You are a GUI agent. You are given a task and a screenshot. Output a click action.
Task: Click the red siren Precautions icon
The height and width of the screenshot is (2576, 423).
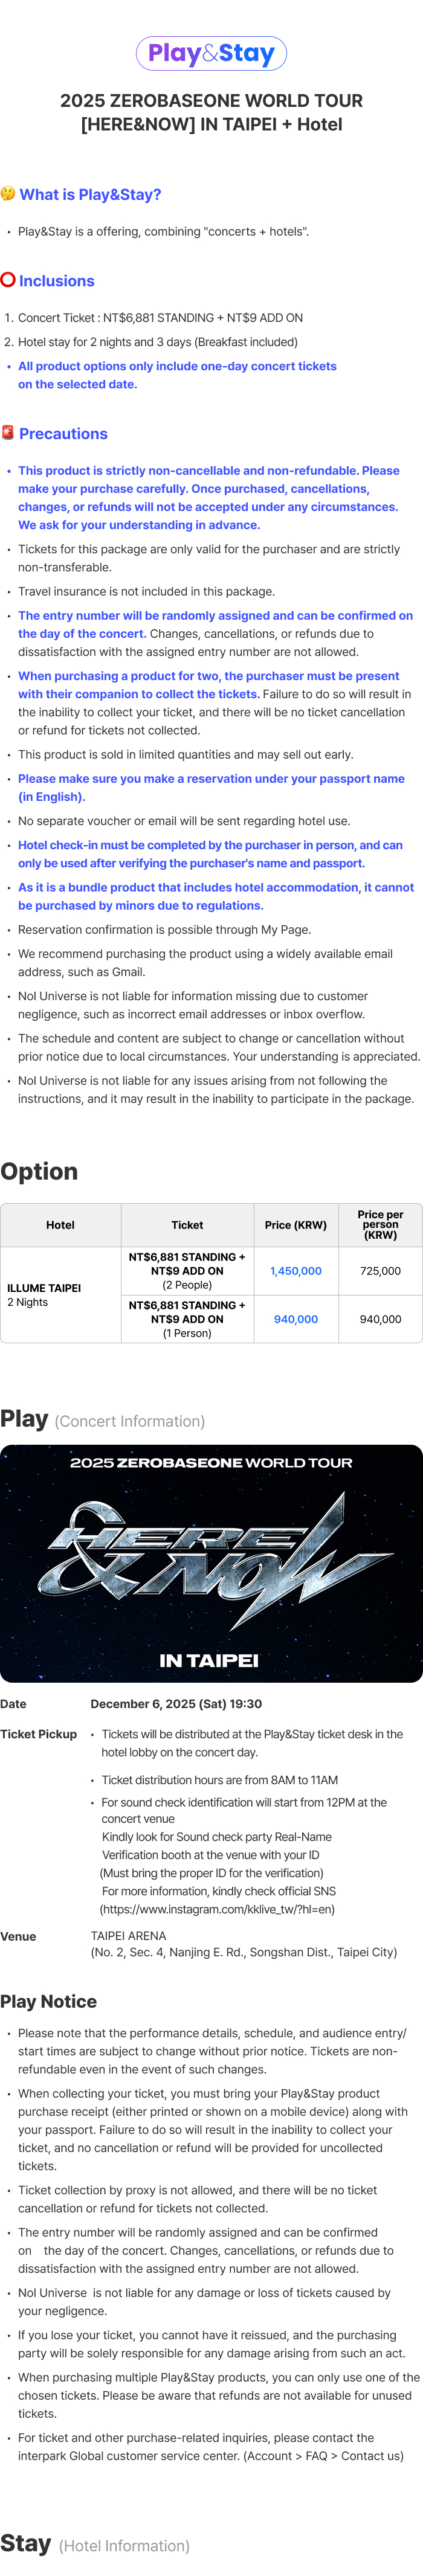tap(8, 433)
